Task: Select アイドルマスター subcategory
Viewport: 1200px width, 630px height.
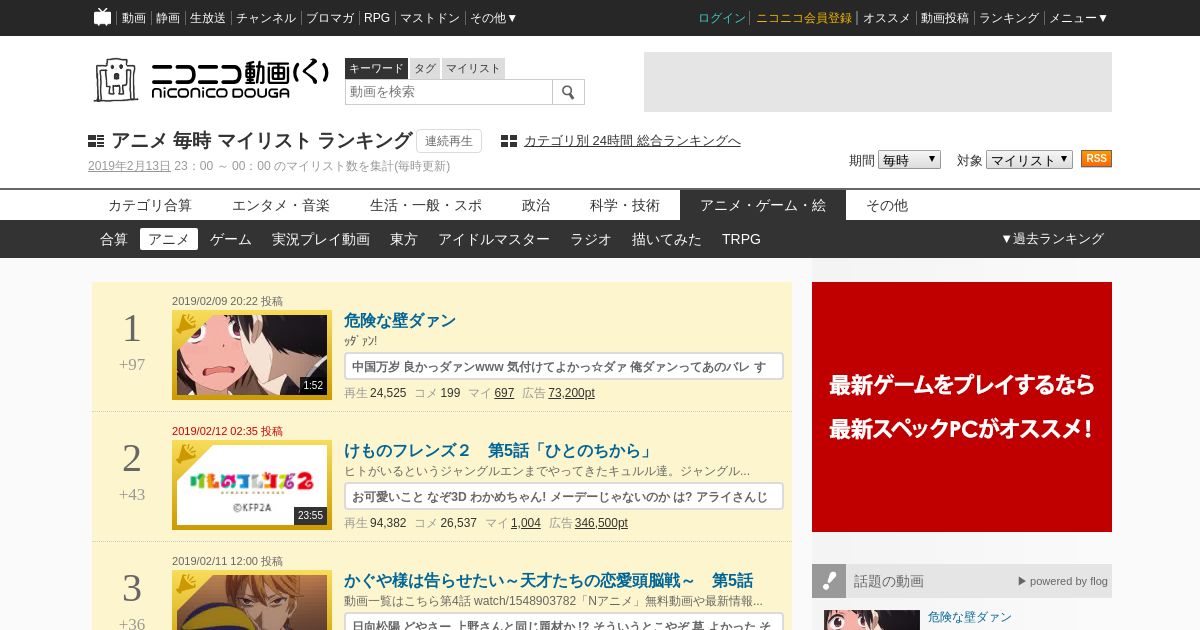Action: point(494,239)
